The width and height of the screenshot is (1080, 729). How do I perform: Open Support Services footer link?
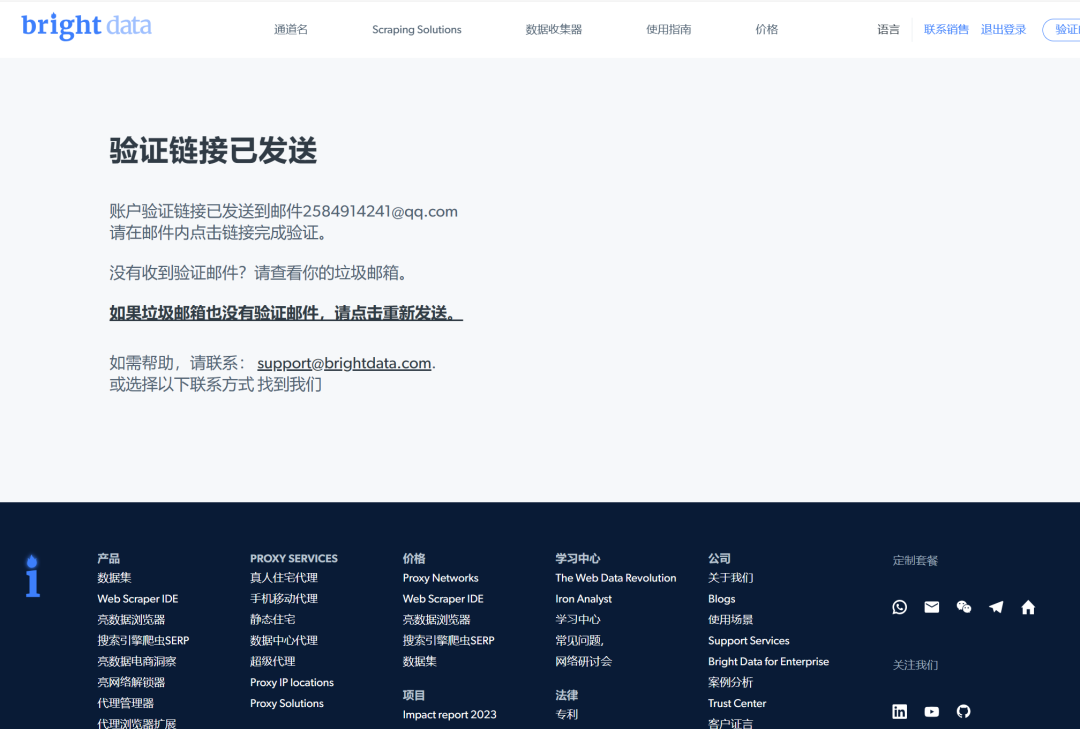pos(749,640)
